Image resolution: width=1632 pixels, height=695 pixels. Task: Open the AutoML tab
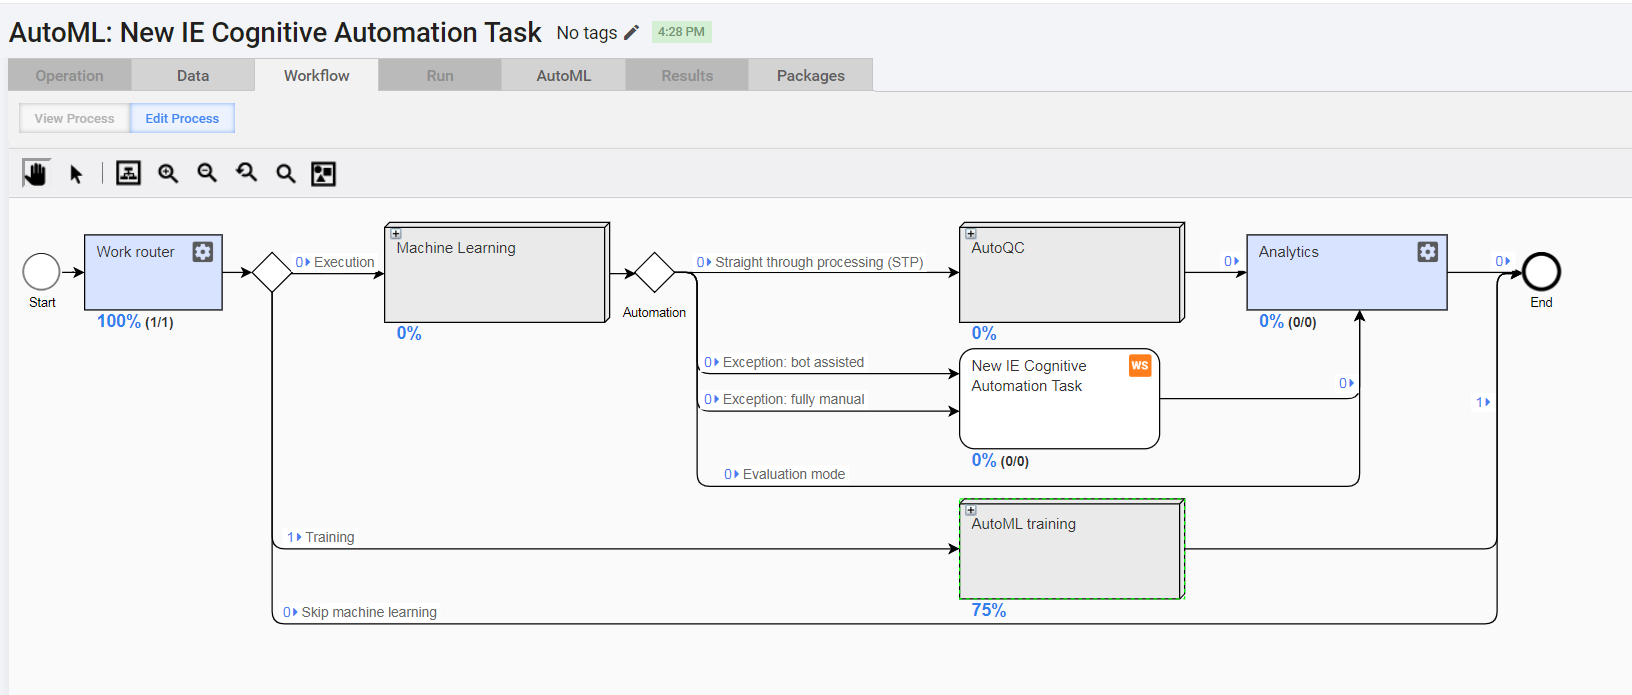pyautogui.click(x=564, y=75)
